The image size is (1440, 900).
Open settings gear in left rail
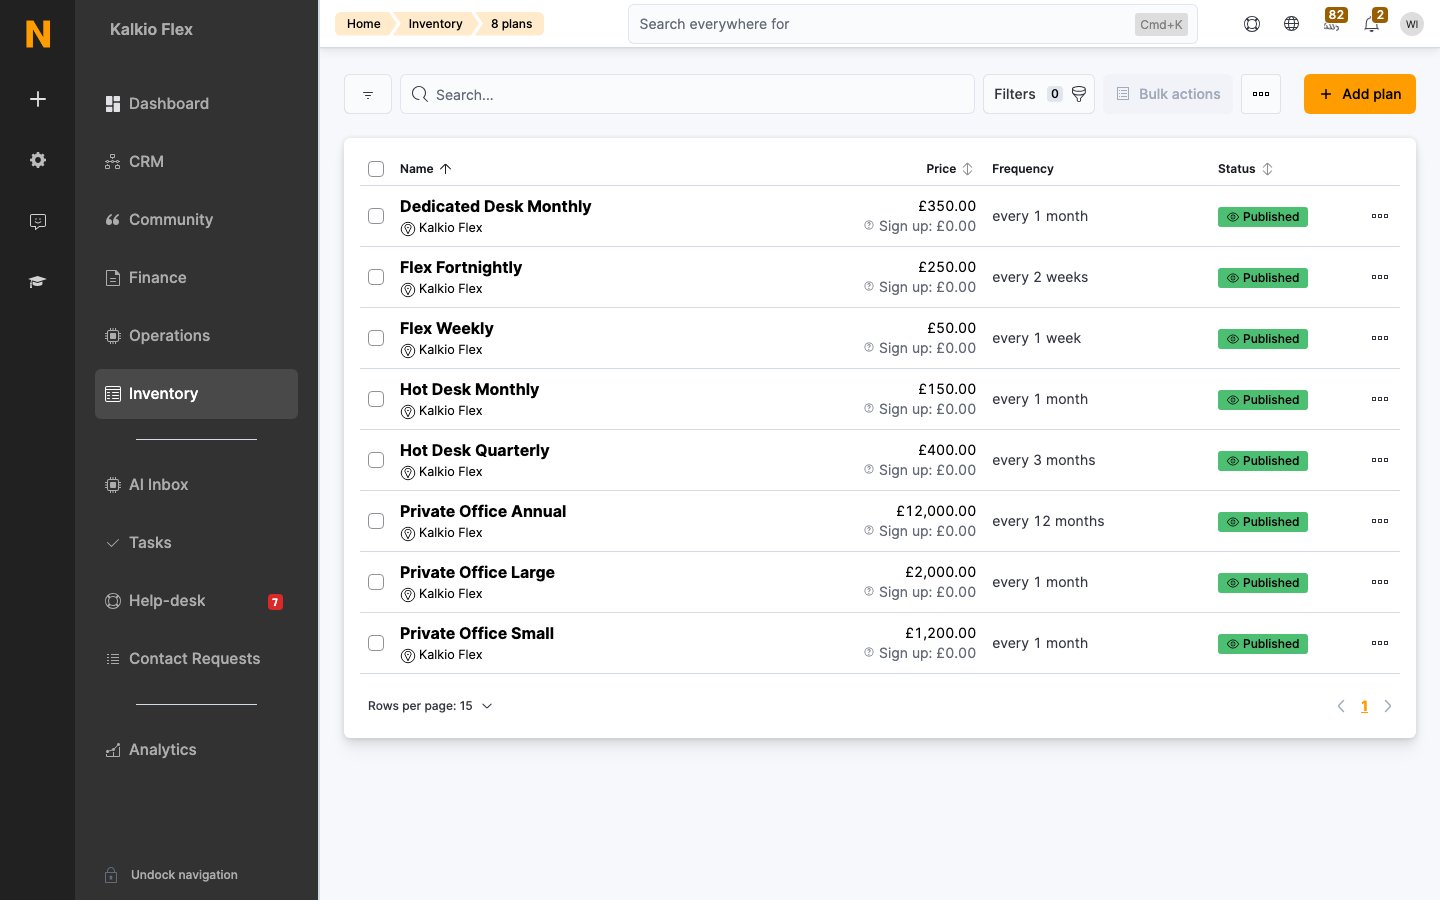tap(38, 160)
